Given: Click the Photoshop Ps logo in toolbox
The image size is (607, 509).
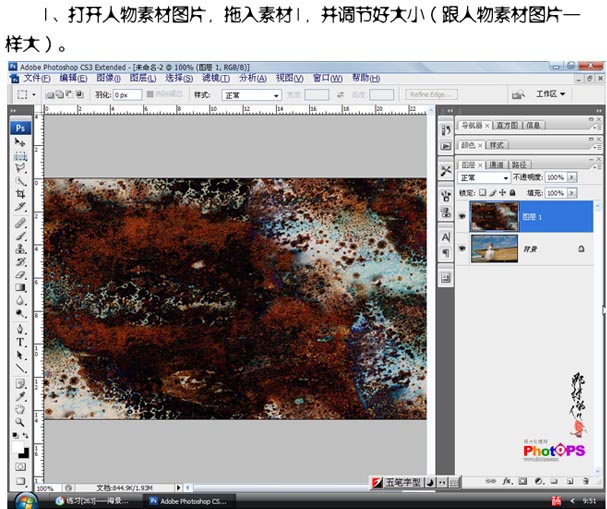Looking at the screenshot, I should [21, 128].
